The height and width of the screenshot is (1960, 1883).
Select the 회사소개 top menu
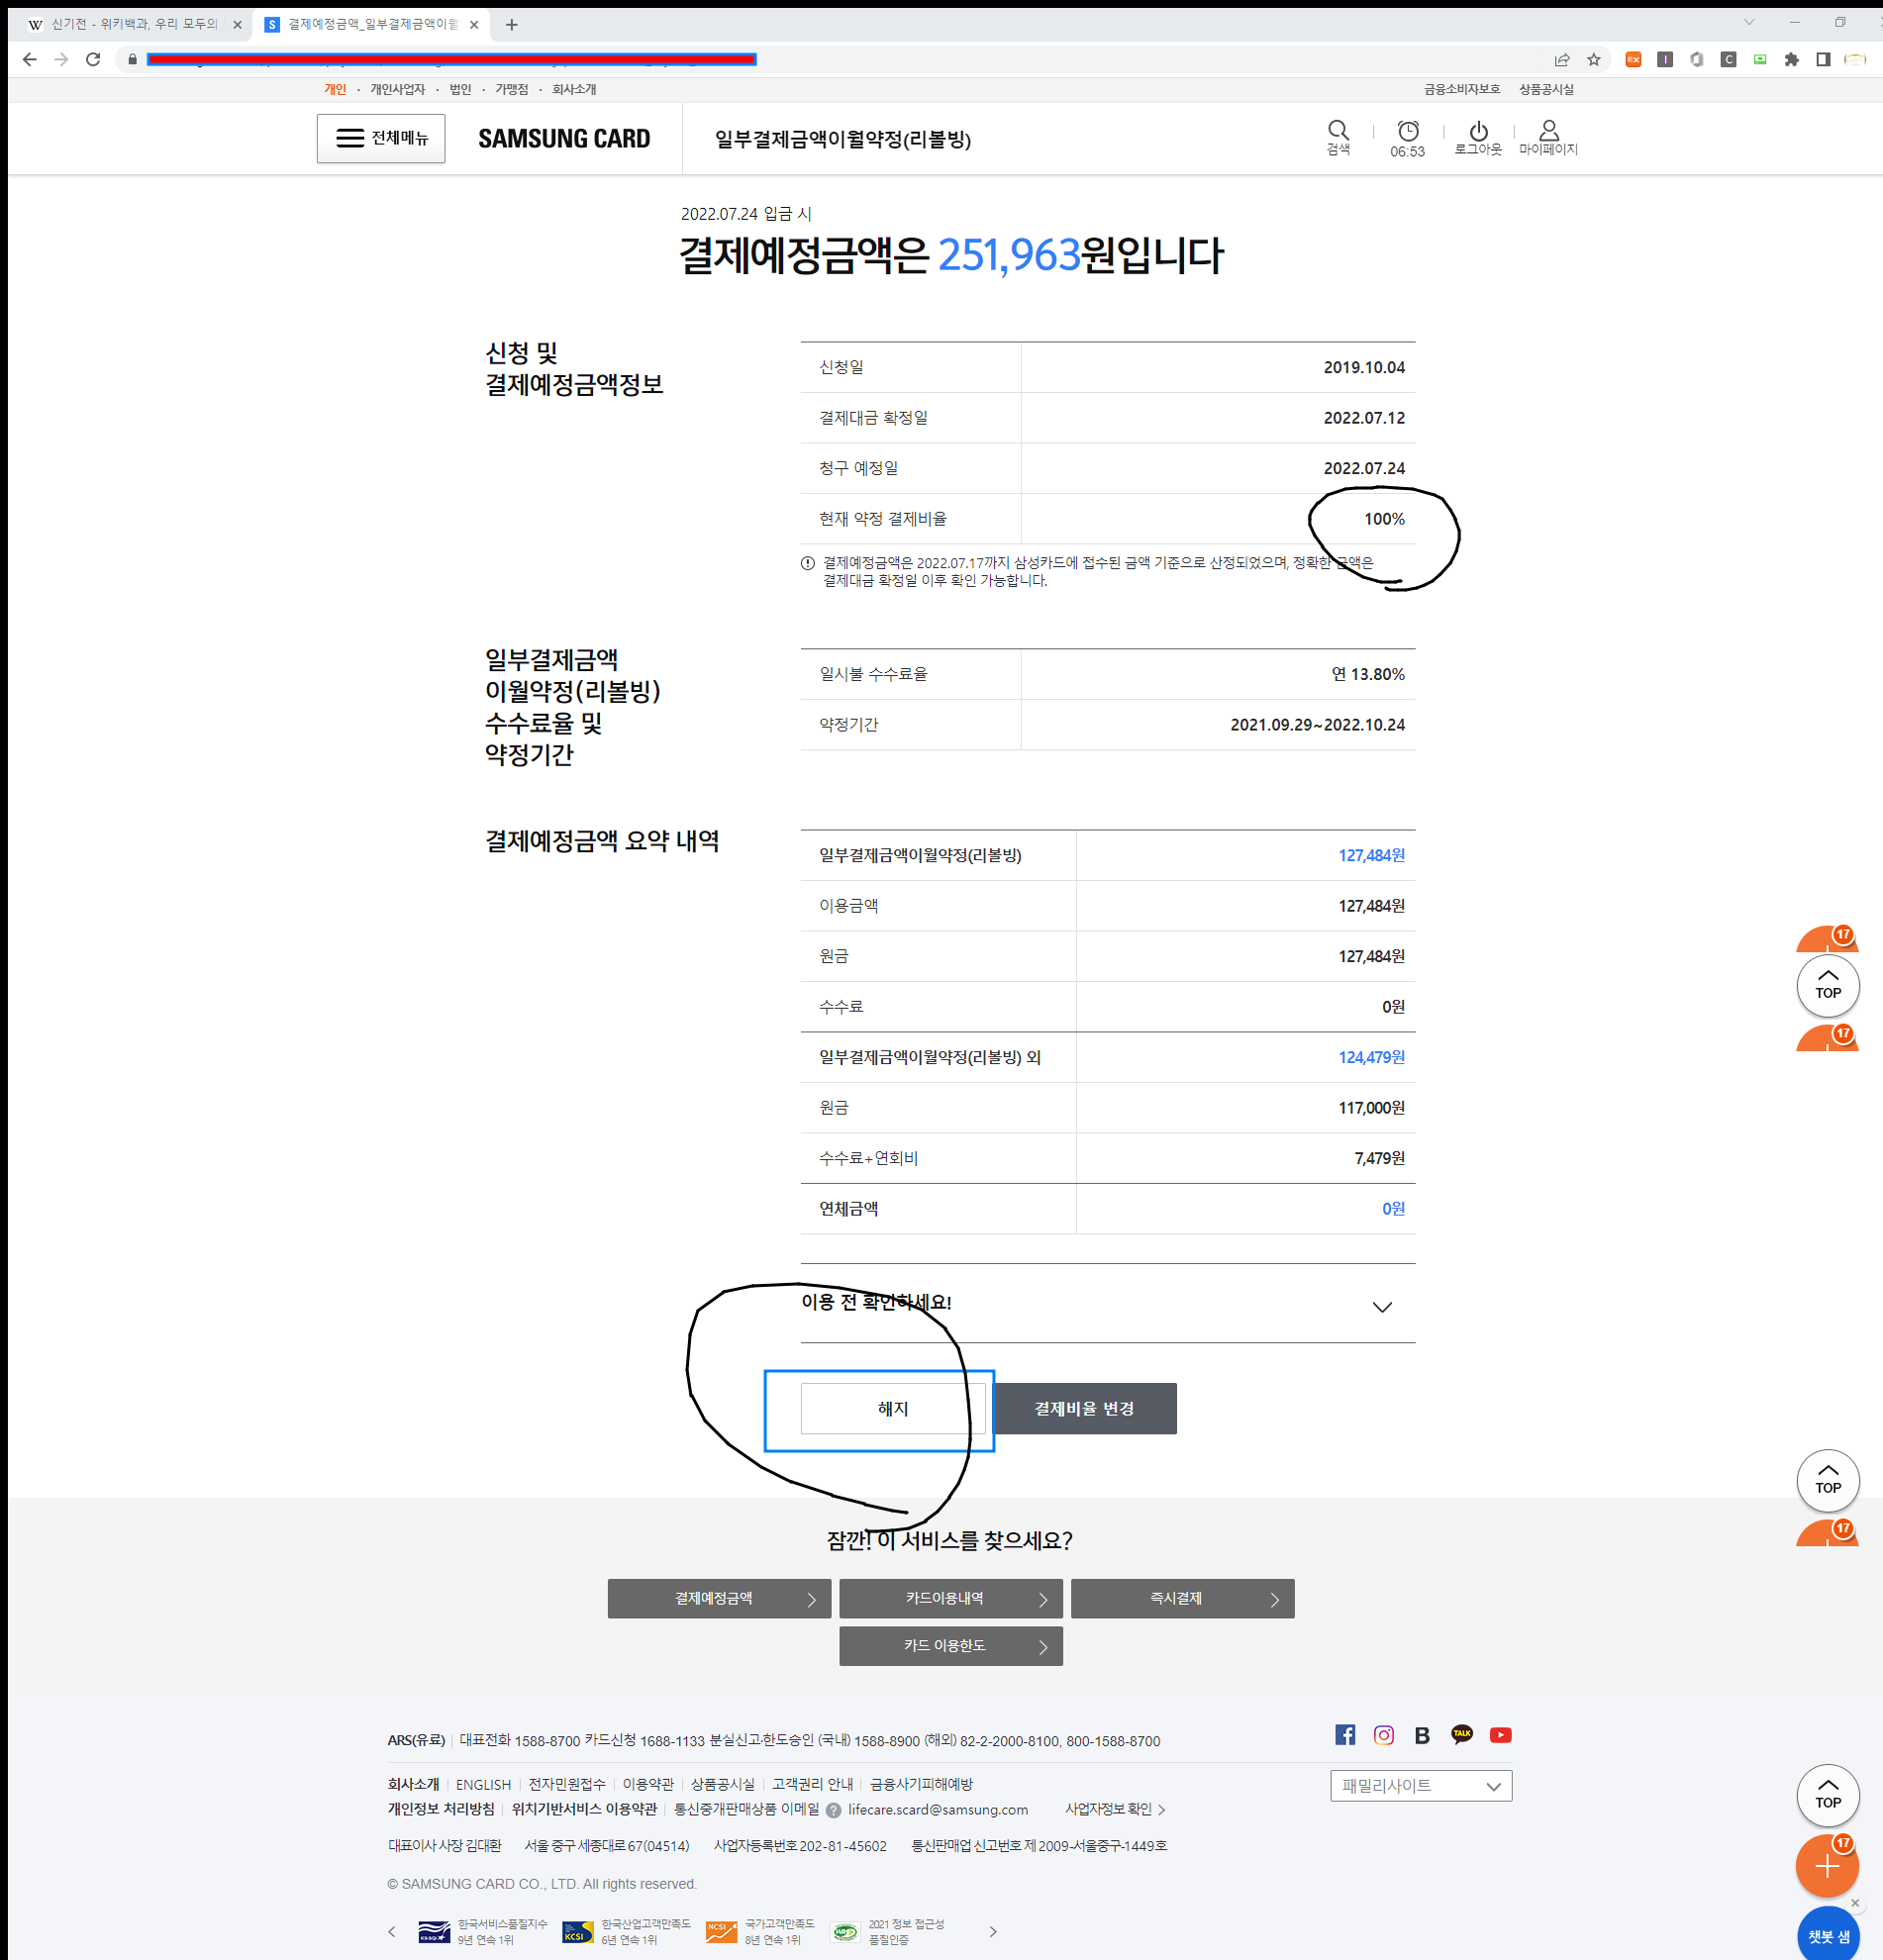click(x=574, y=89)
